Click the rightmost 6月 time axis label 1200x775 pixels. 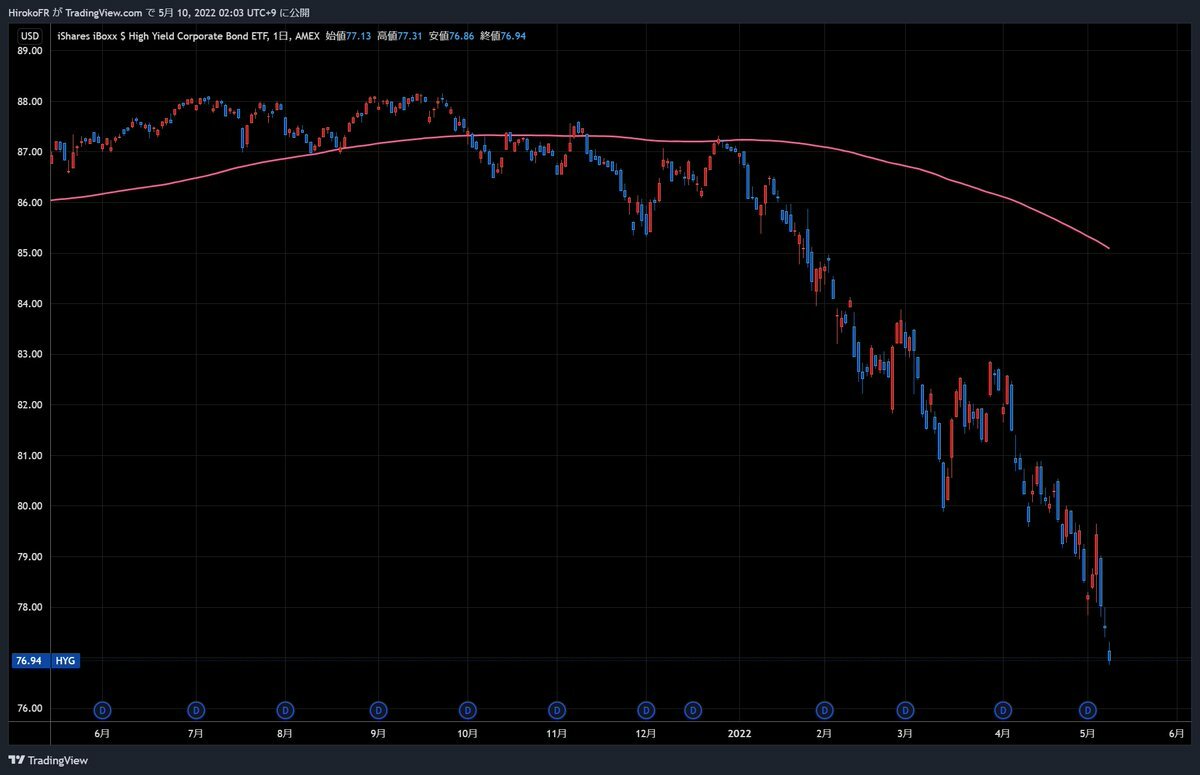(1176, 733)
